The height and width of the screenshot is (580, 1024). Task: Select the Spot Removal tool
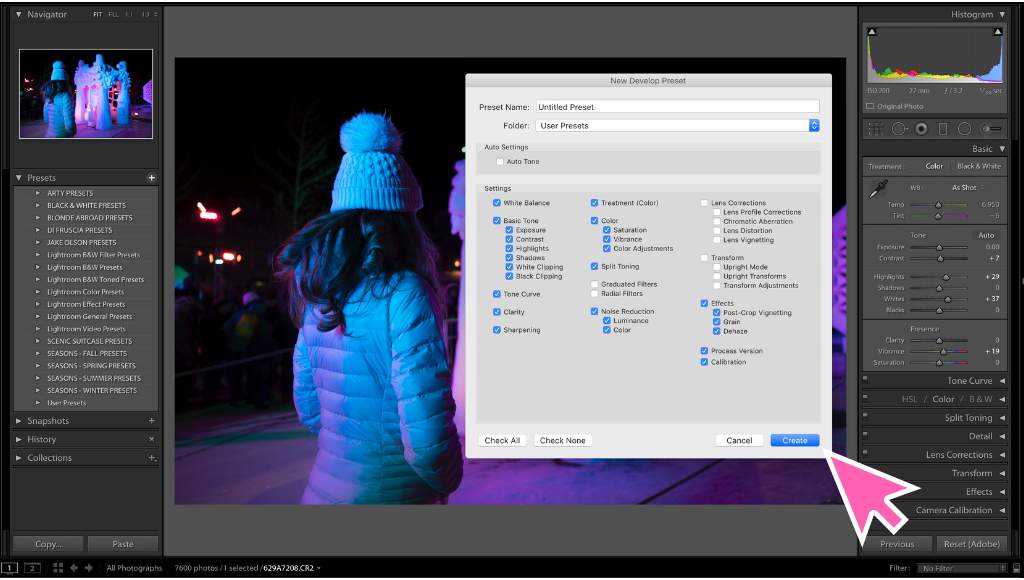pyautogui.click(x=899, y=129)
